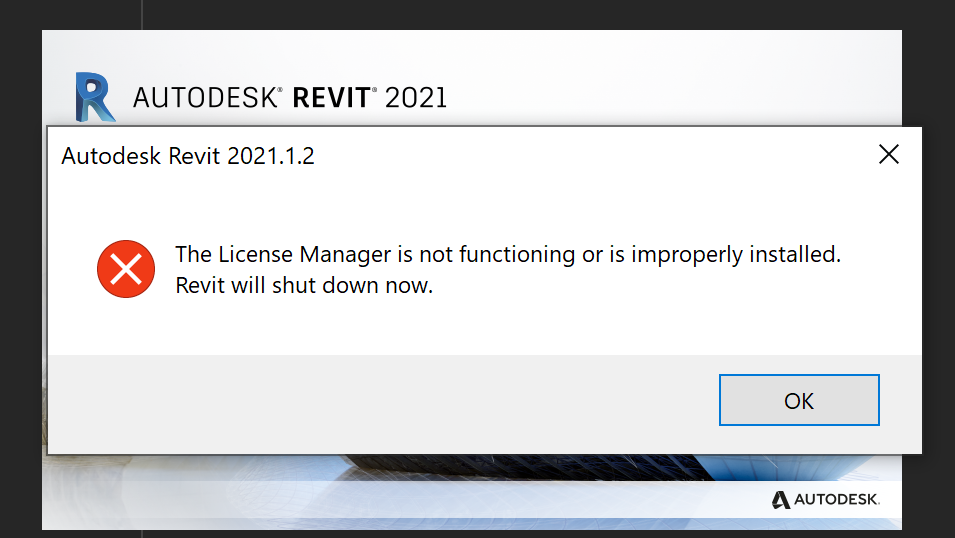Click the 2021 year in splash header
This screenshot has width=955, height=538.
pyautogui.click(x=416, y=98)
